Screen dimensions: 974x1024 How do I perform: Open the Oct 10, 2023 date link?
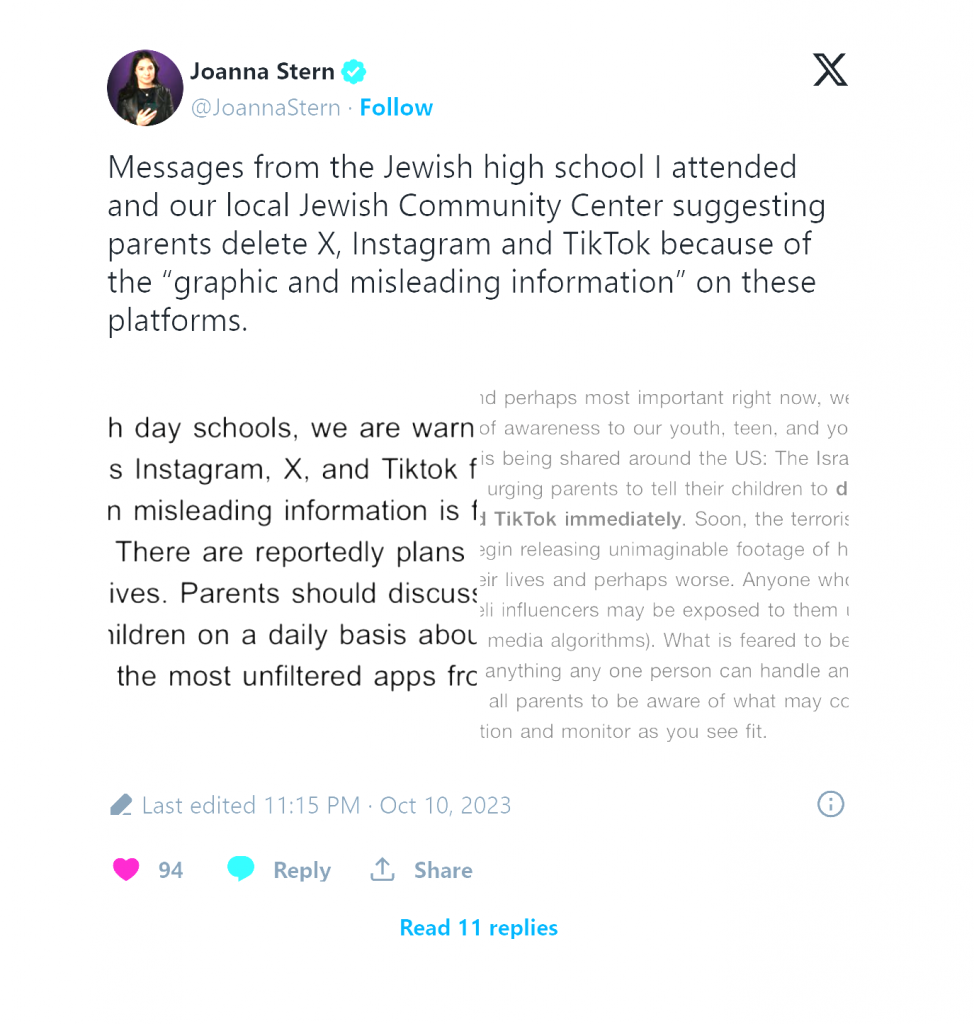[445, 805]
